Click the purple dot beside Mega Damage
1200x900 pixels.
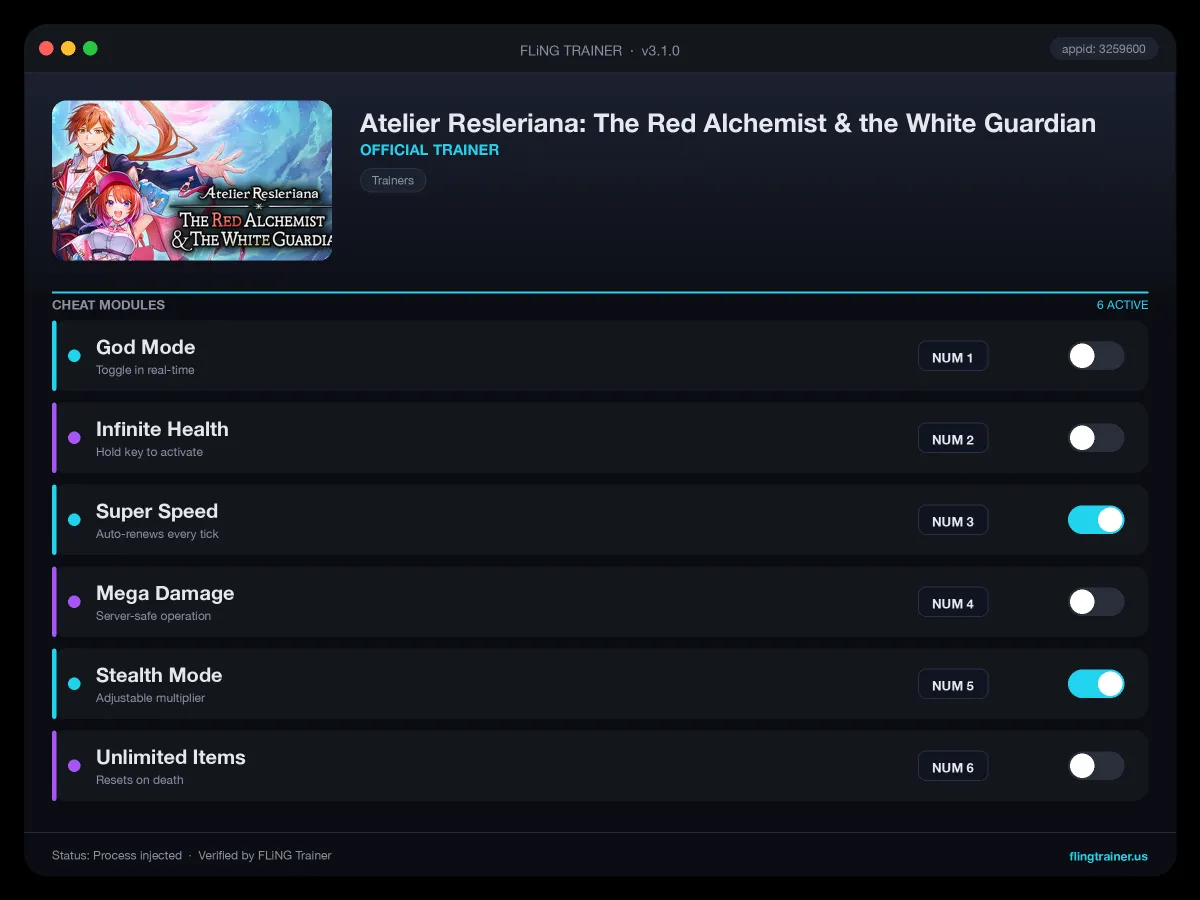tap(74, 602)
